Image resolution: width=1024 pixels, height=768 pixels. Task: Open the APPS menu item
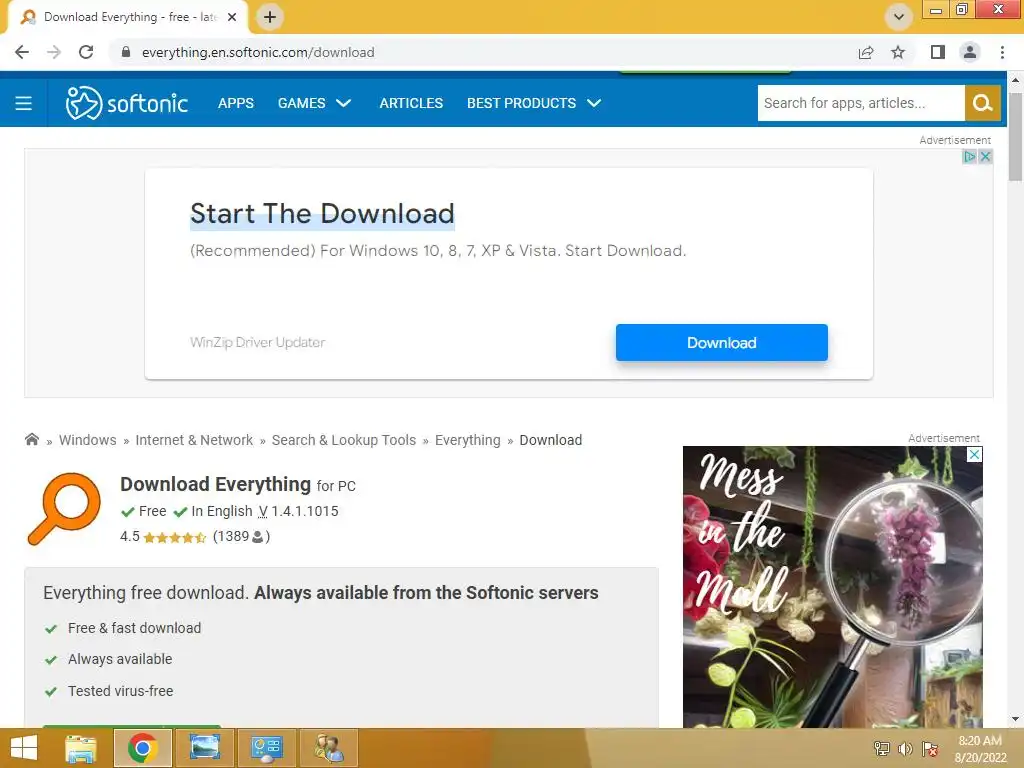tap(236, 103)
